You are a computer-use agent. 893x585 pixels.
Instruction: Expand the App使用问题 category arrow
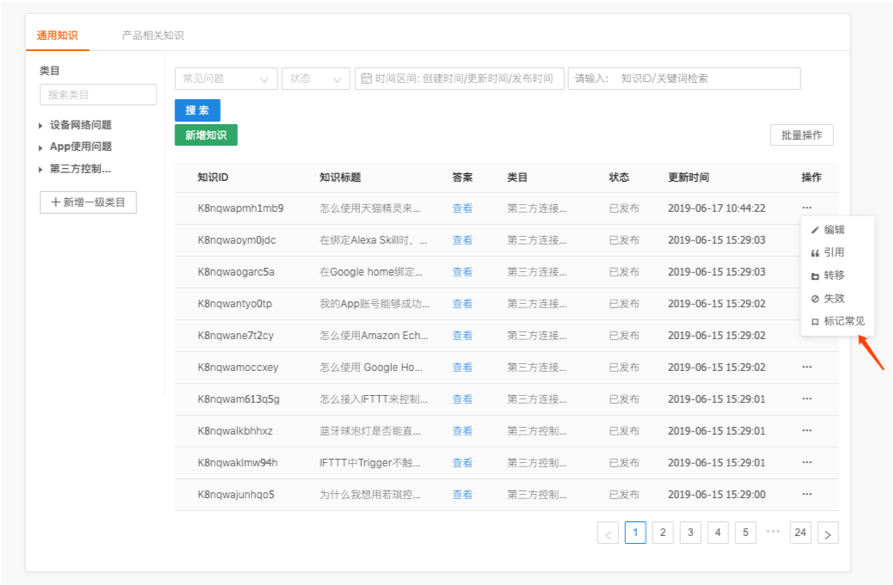click(40, 148)
